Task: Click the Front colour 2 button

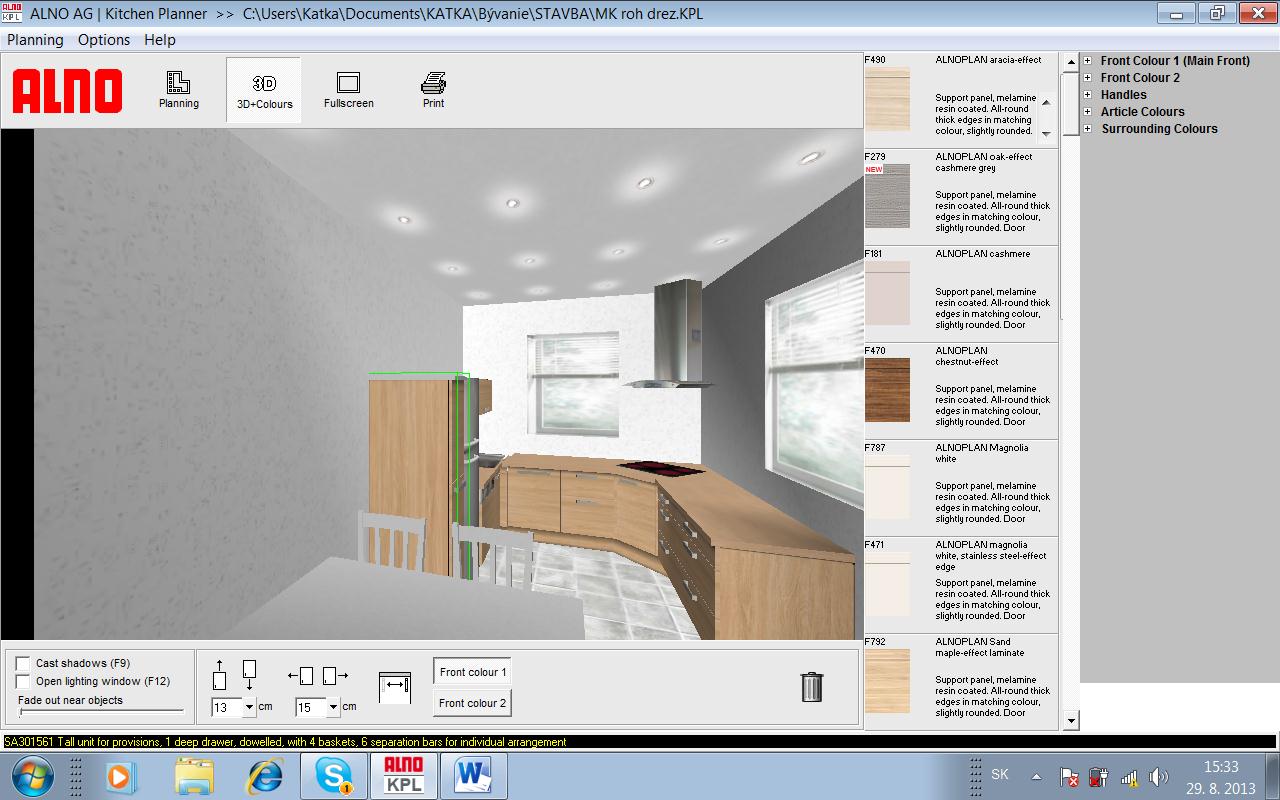Action: [472, 703]
